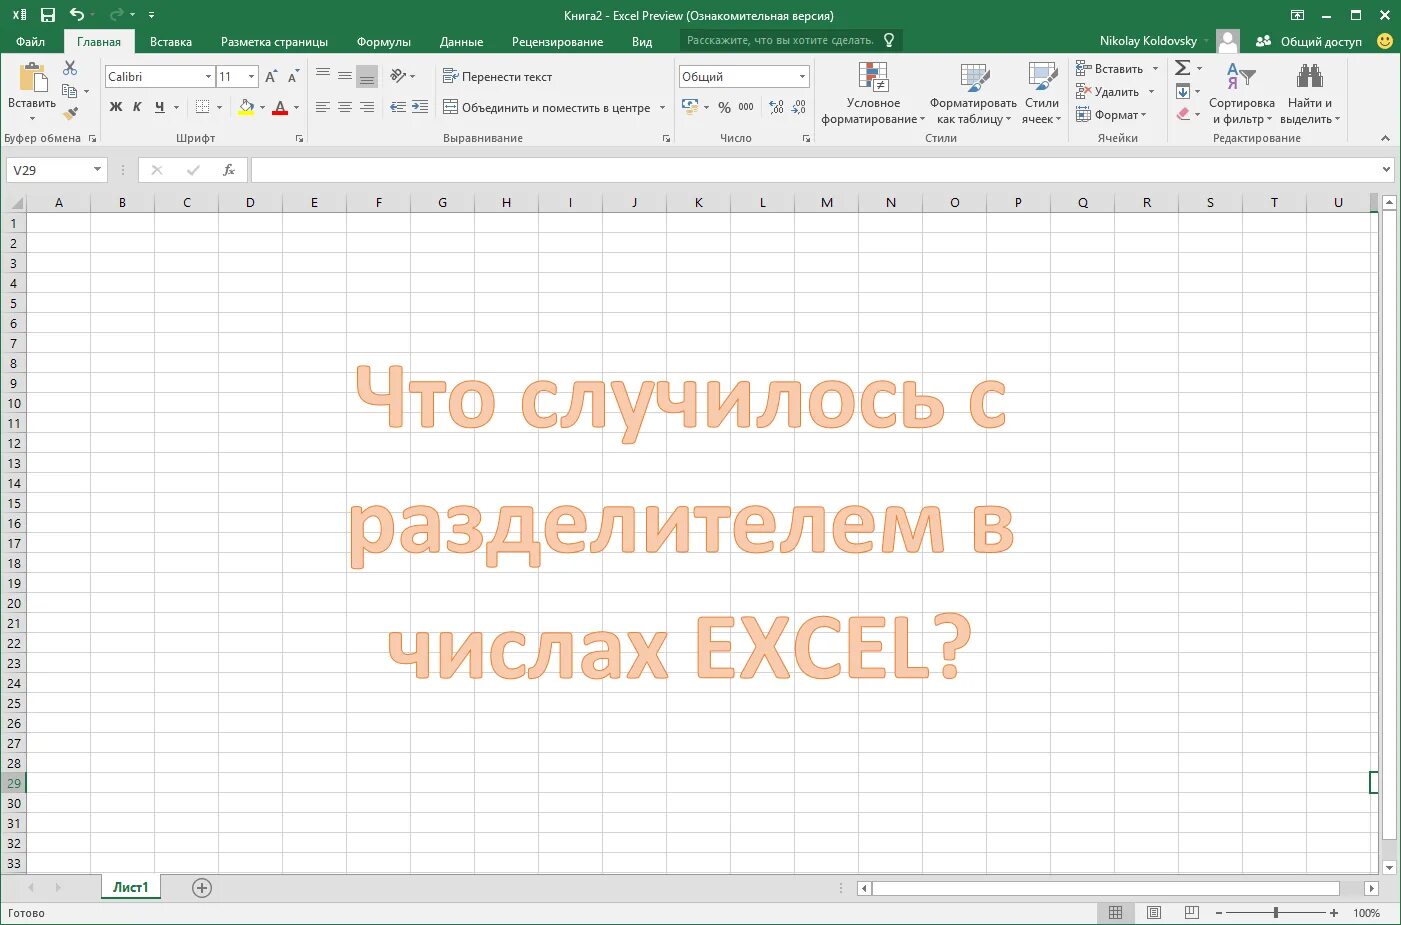Viewport: 1401px width, 925px height.
Task: Switch to Вид tab
Action: (x=642, y=42)
